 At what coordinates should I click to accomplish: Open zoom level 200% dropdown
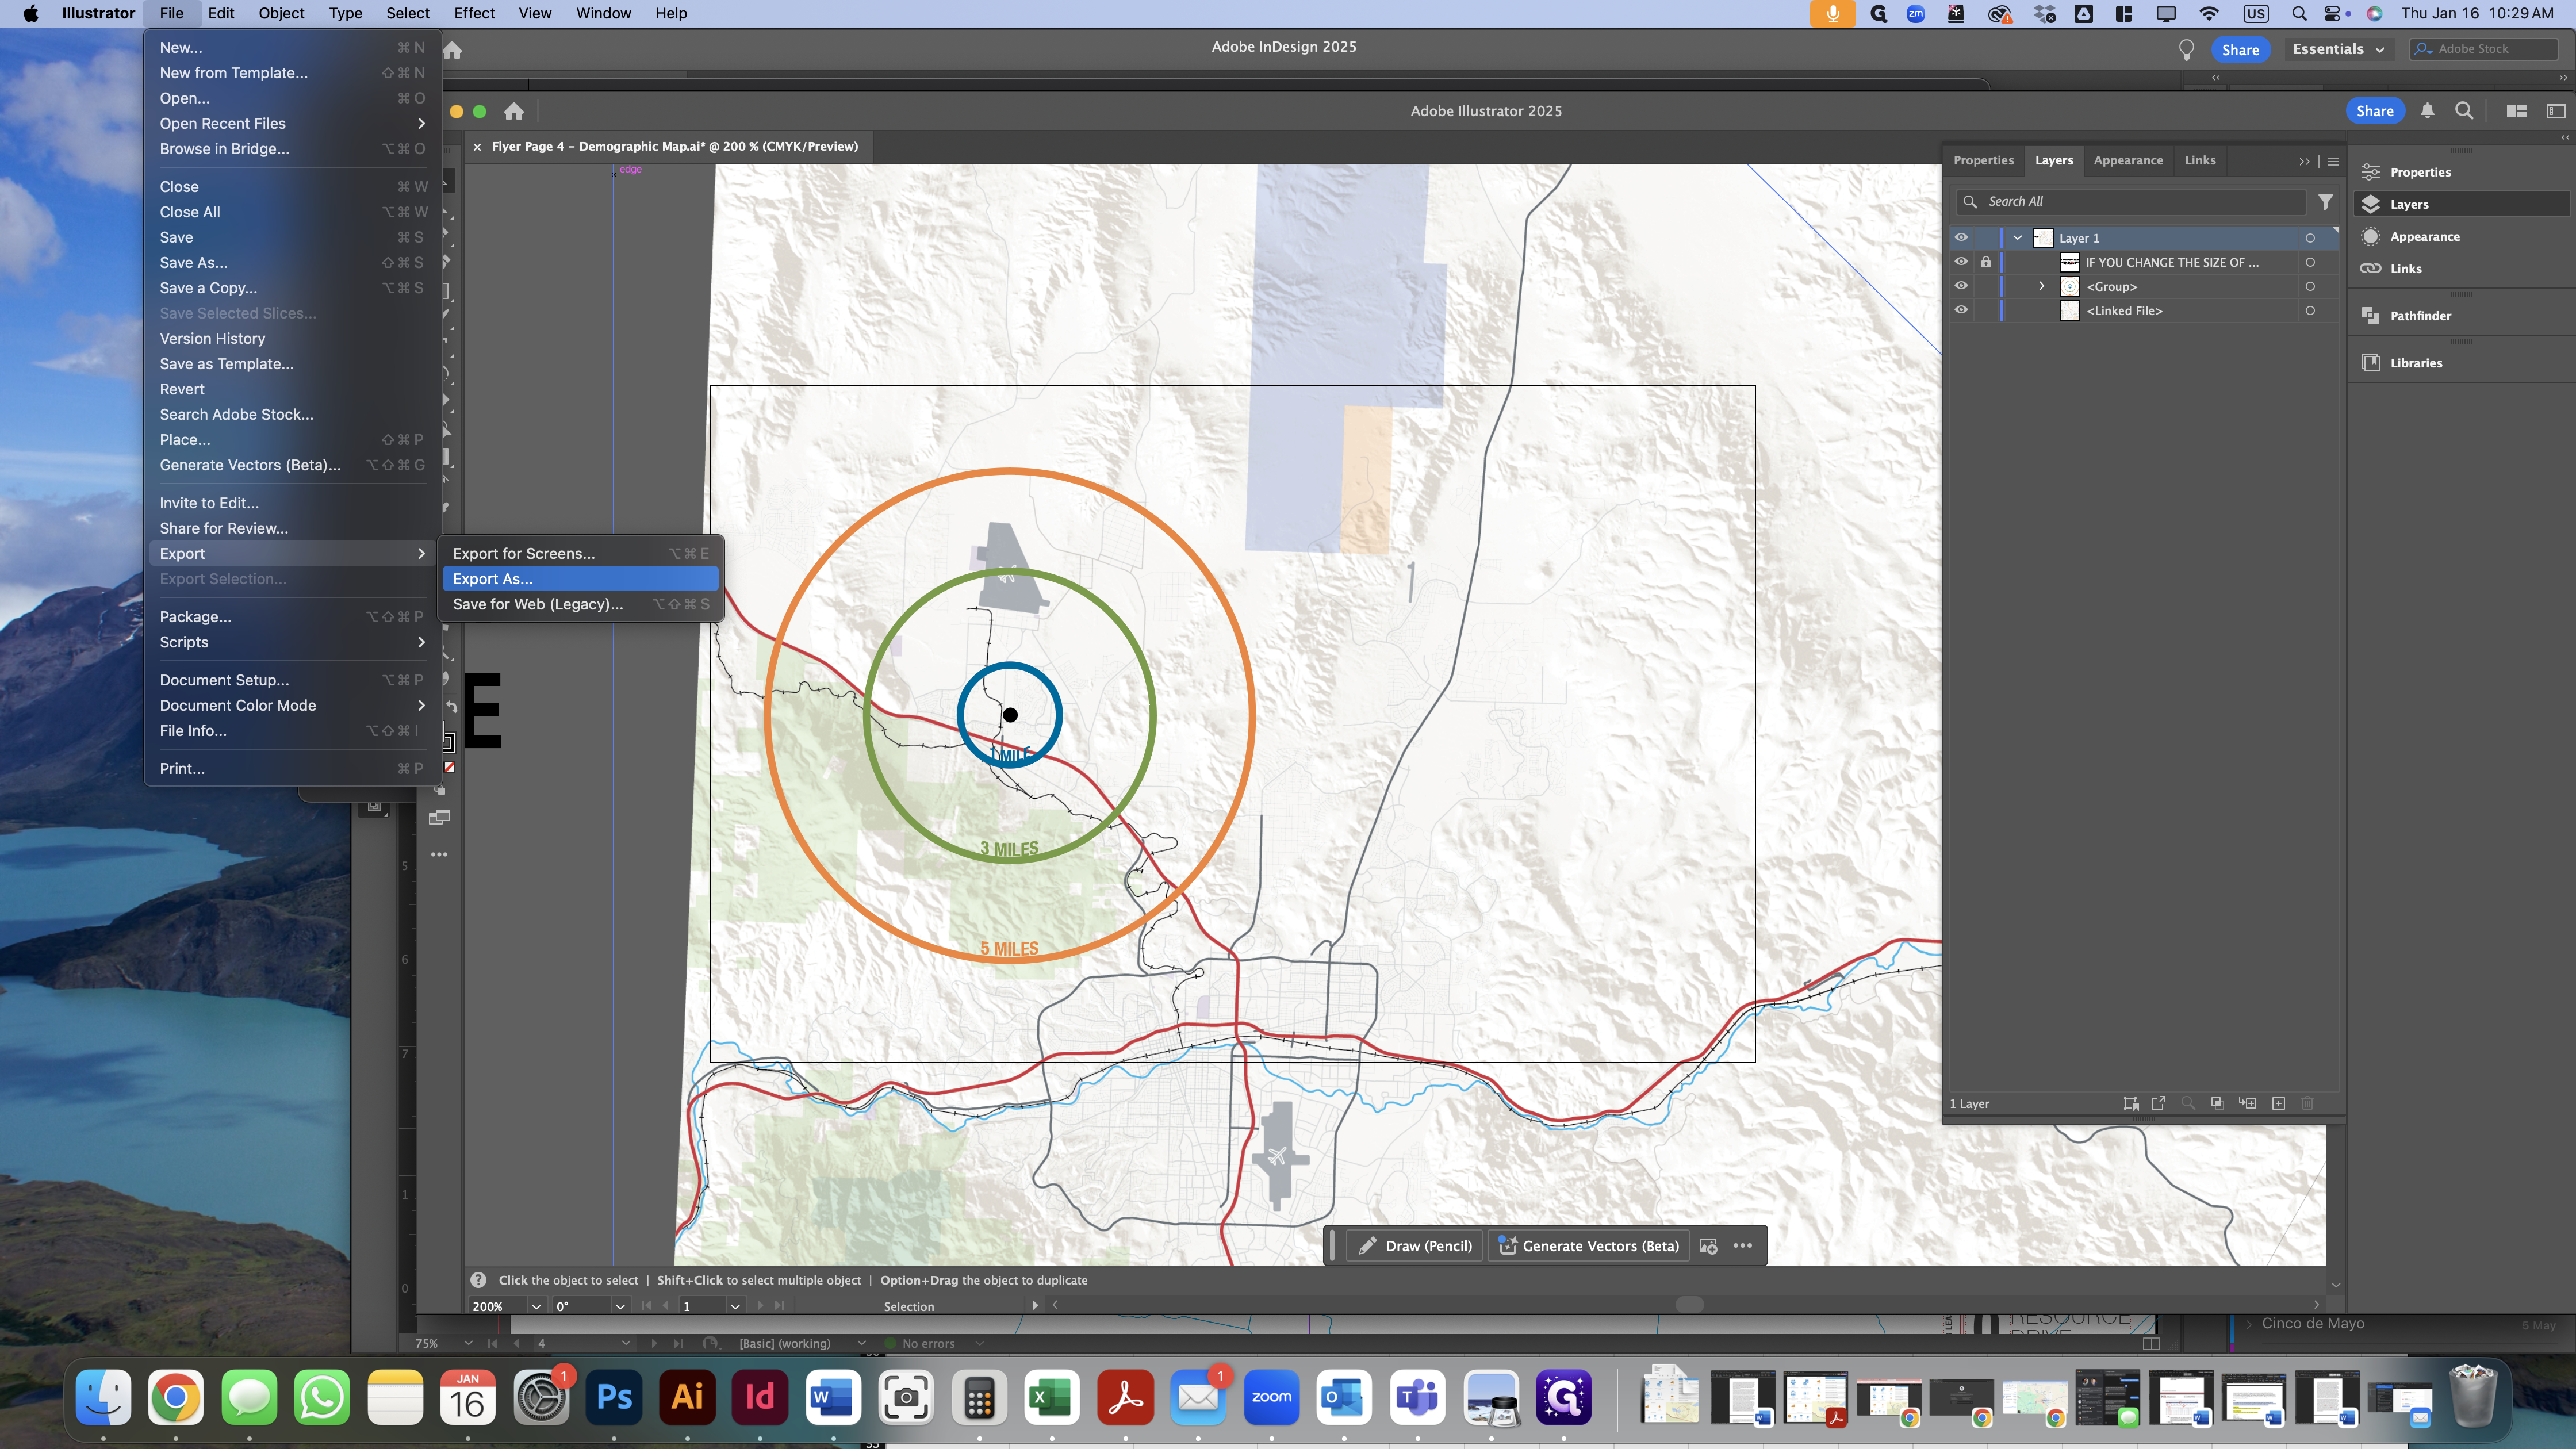tap(537, 1306)
